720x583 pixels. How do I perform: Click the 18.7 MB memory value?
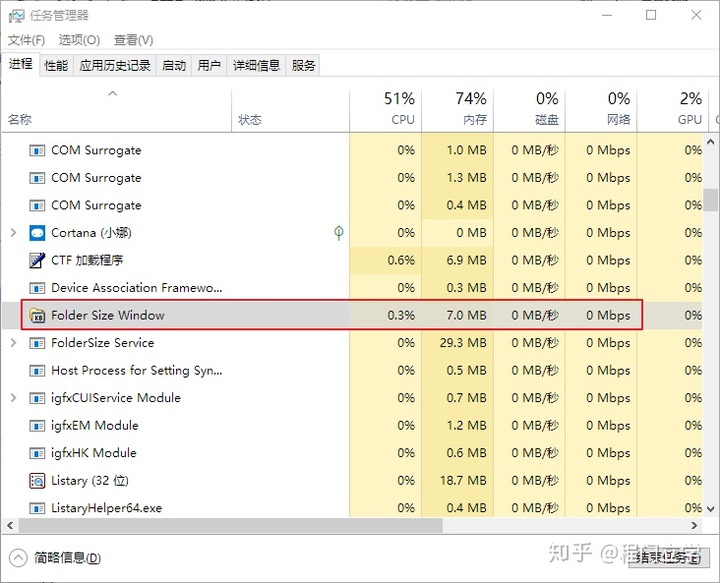point(463,481)
